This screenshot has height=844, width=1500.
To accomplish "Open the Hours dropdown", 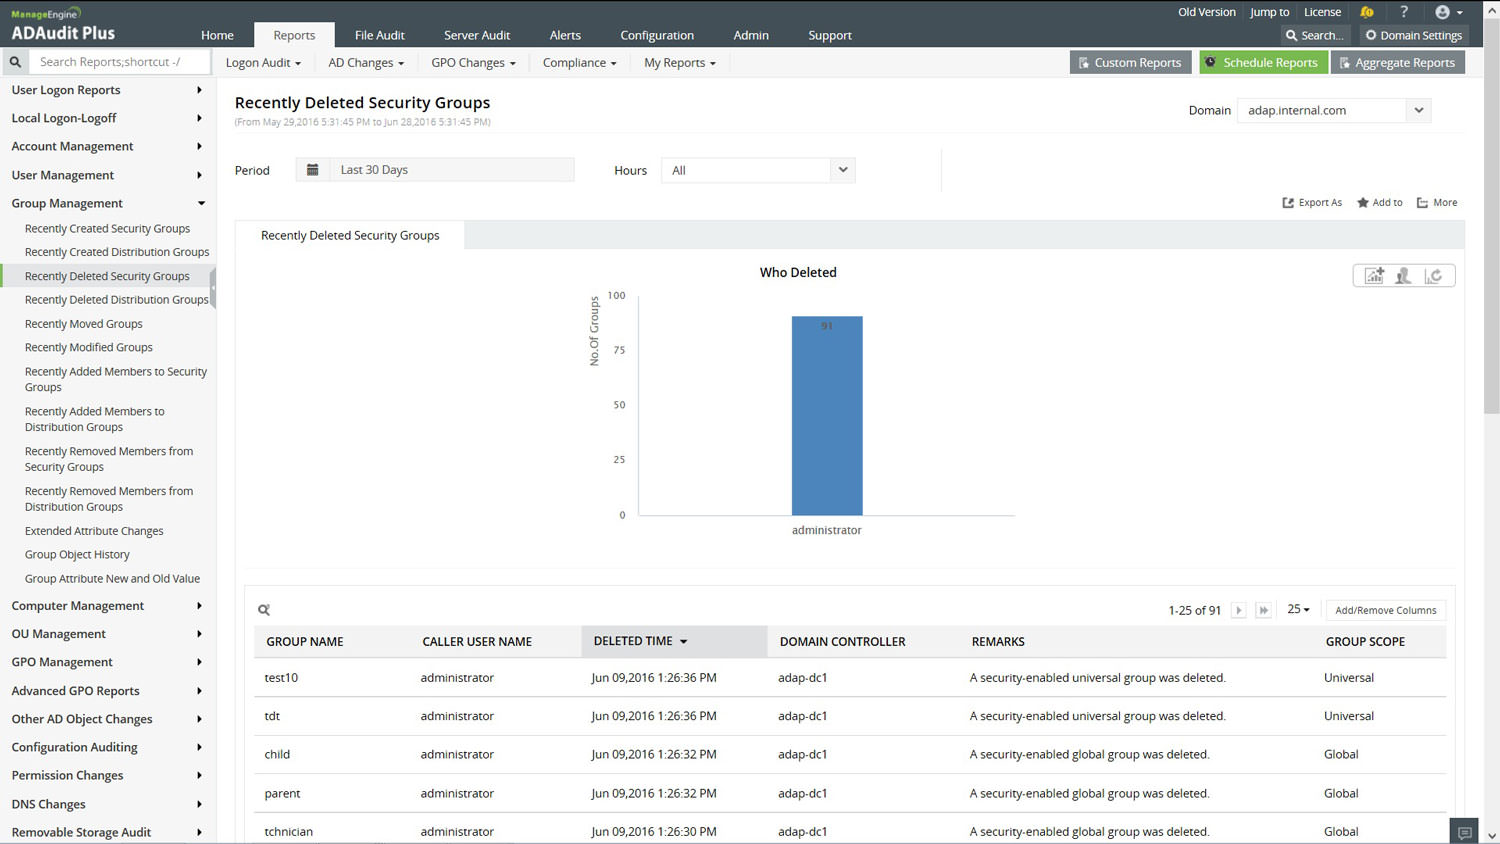I will [x=757, y=170].
